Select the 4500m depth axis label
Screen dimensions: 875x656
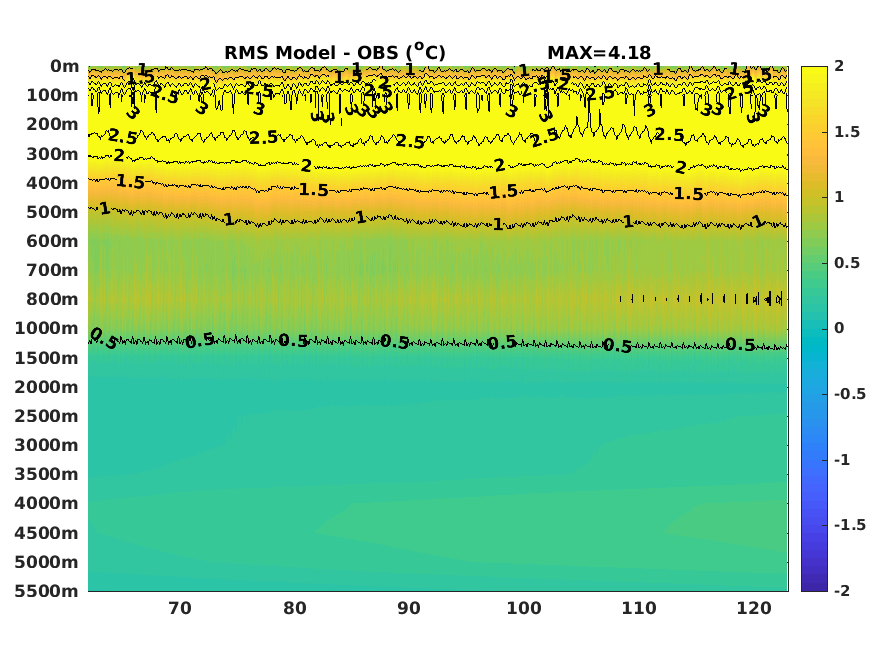click(47, 533)
